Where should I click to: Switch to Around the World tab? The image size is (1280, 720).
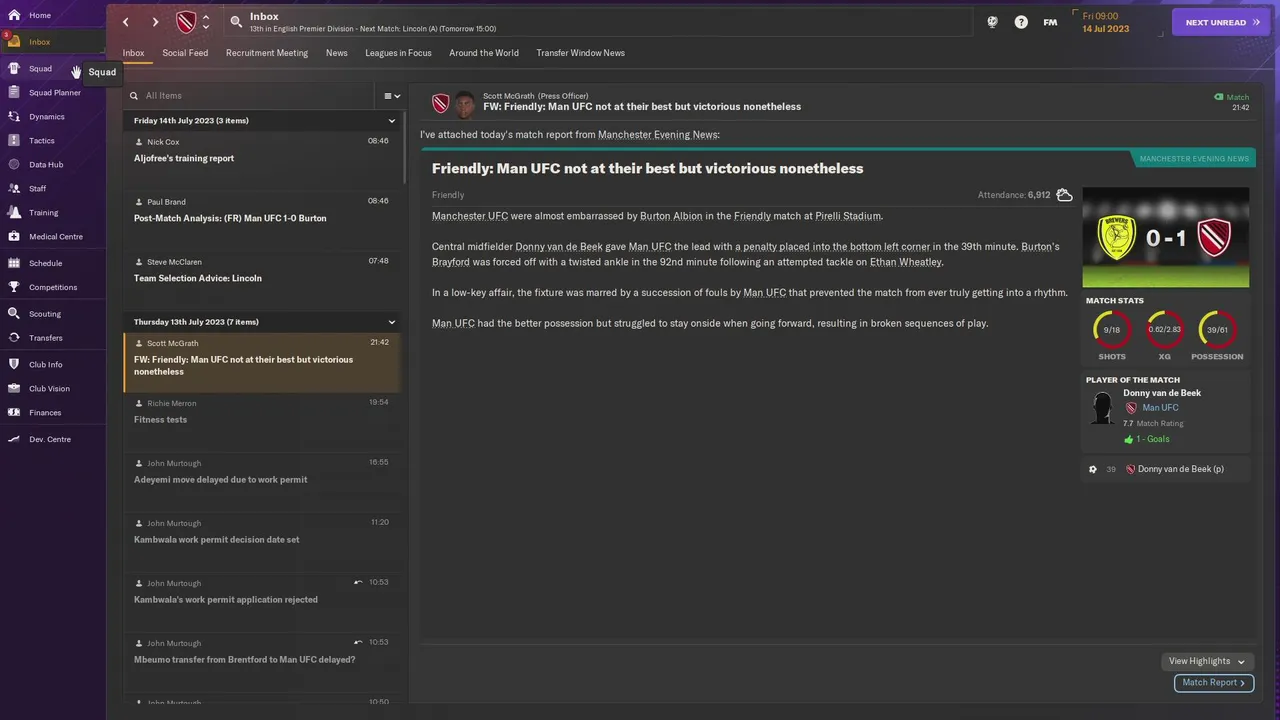[484, 53]
